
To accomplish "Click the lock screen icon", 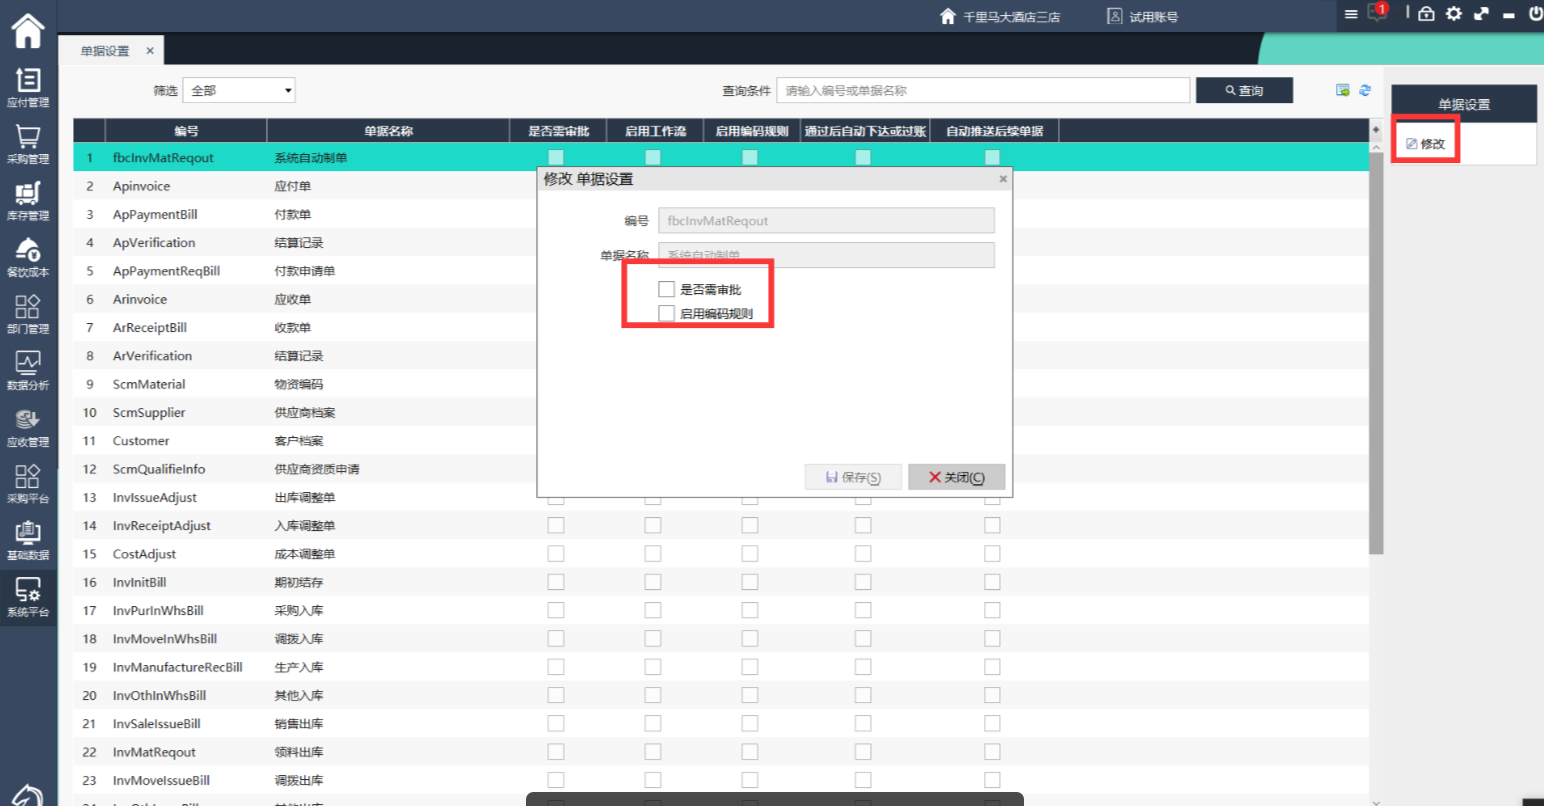I will (1426, 14).
